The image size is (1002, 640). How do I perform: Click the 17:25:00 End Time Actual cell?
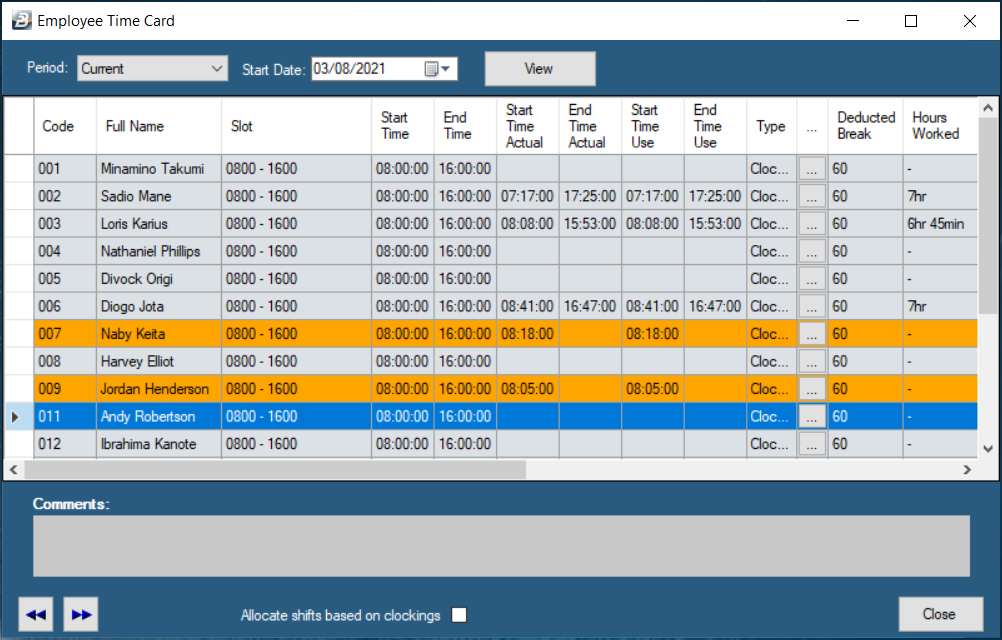(x=590, y=197)
